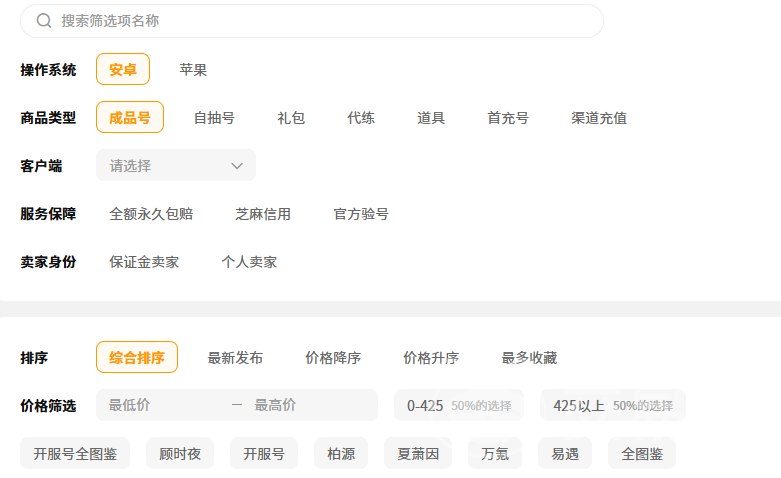The width and height of the screenshot is (781, 478).
Task: Sort by 最新发布
Action: 235,357
